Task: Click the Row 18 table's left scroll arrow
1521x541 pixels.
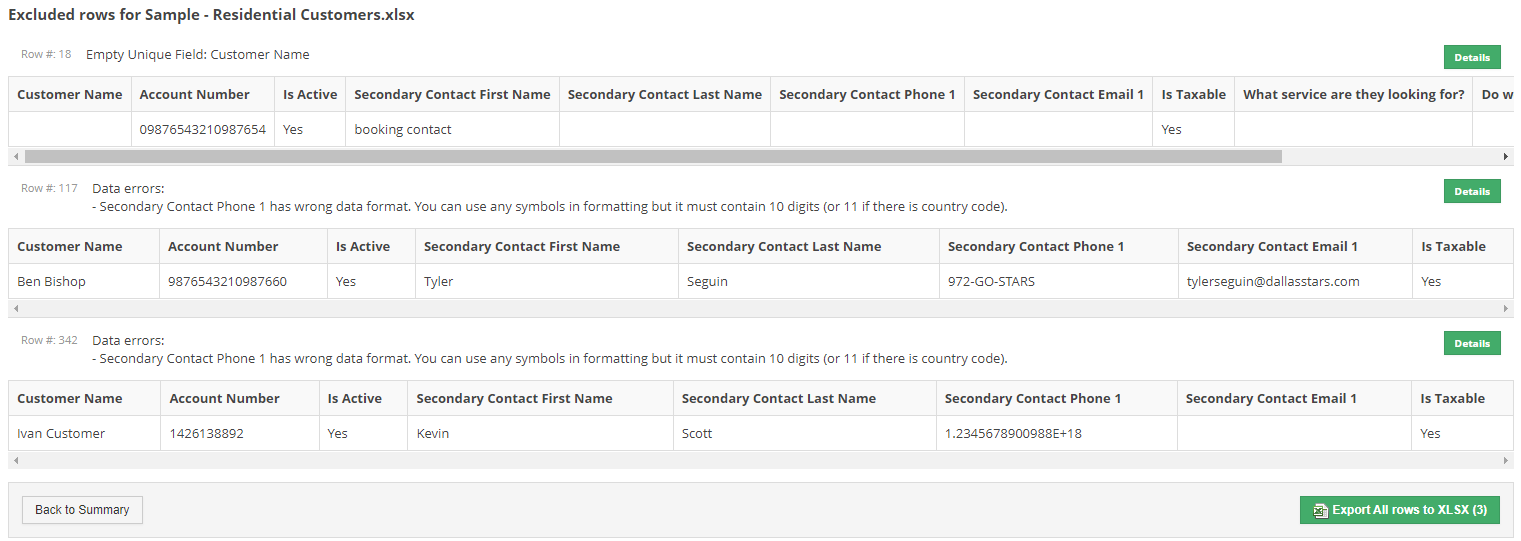Action: 15,157
